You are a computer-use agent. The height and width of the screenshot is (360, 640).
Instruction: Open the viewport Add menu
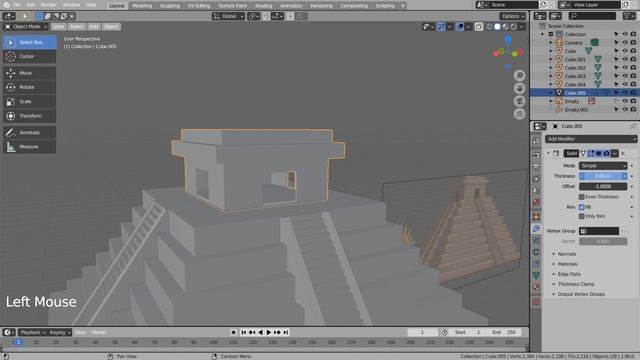93,27
